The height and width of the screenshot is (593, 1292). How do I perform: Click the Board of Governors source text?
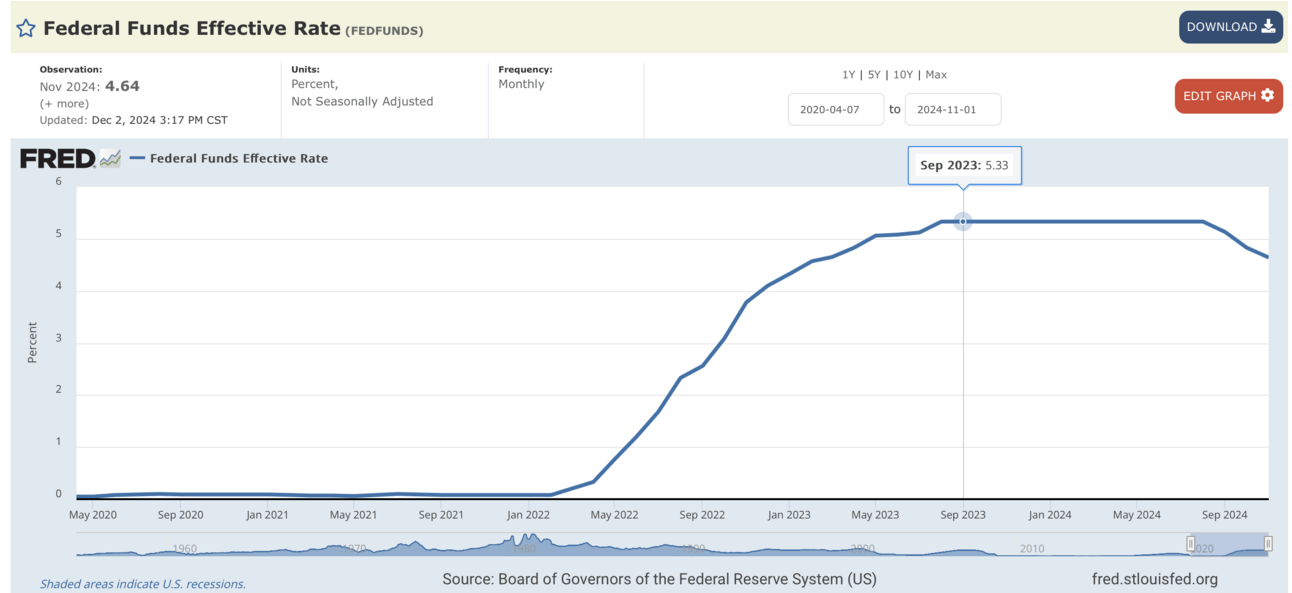pyautogui.click(x=660, y=579)
